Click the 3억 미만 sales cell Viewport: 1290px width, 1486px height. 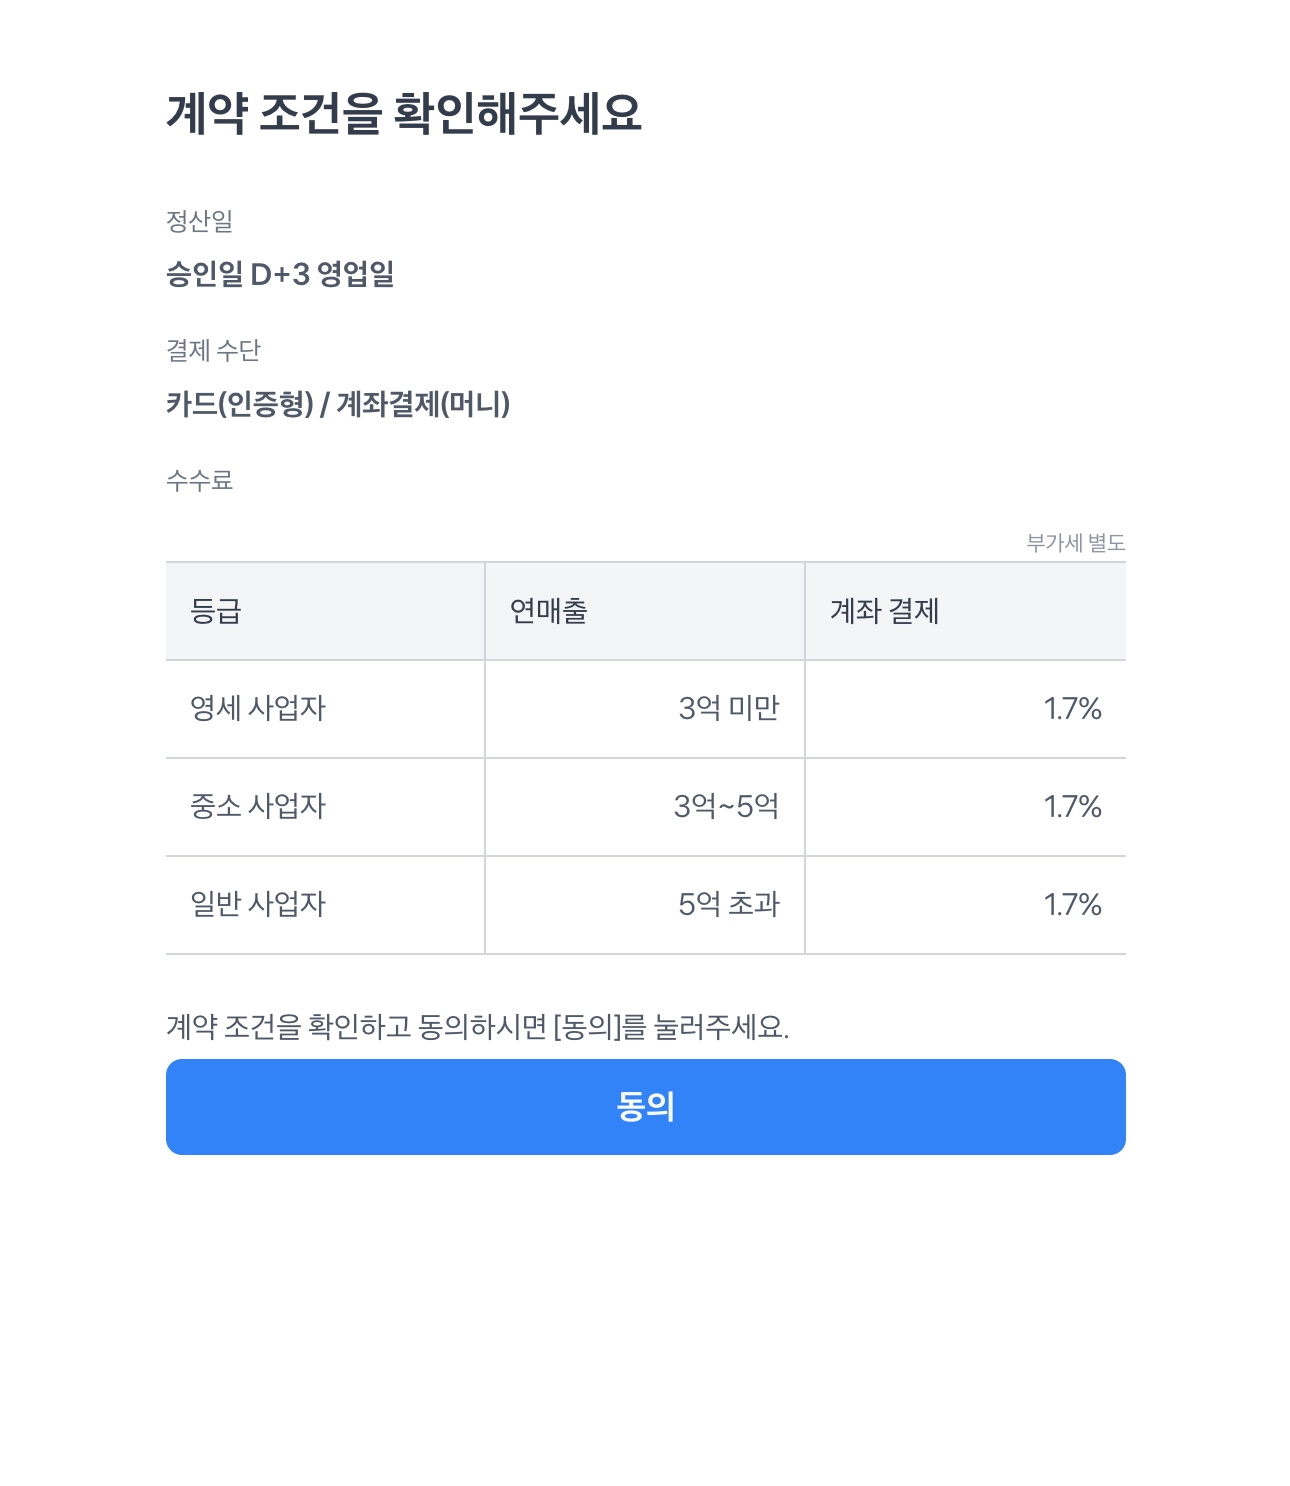click(728, 709)
